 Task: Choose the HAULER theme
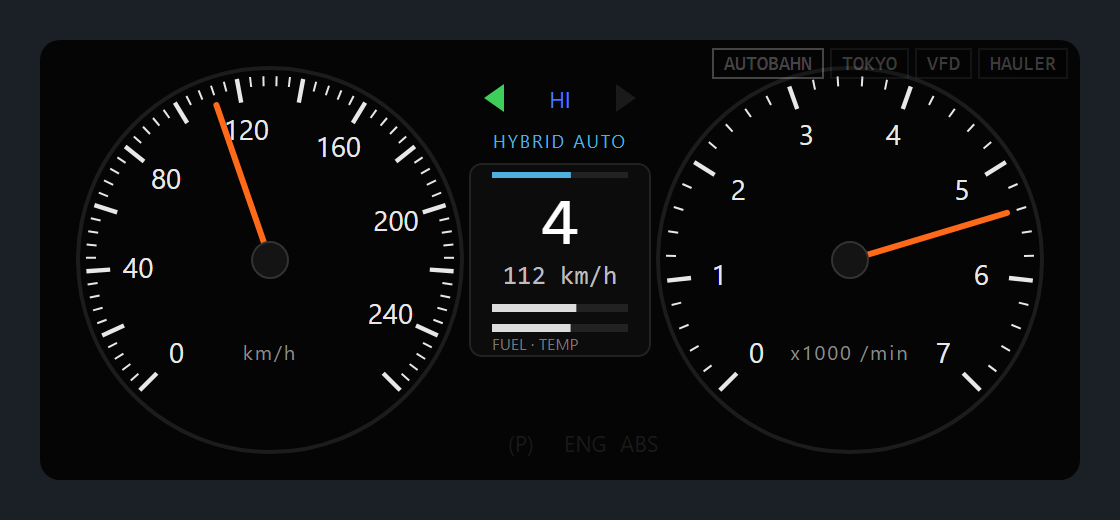(x=1022, y=64)
